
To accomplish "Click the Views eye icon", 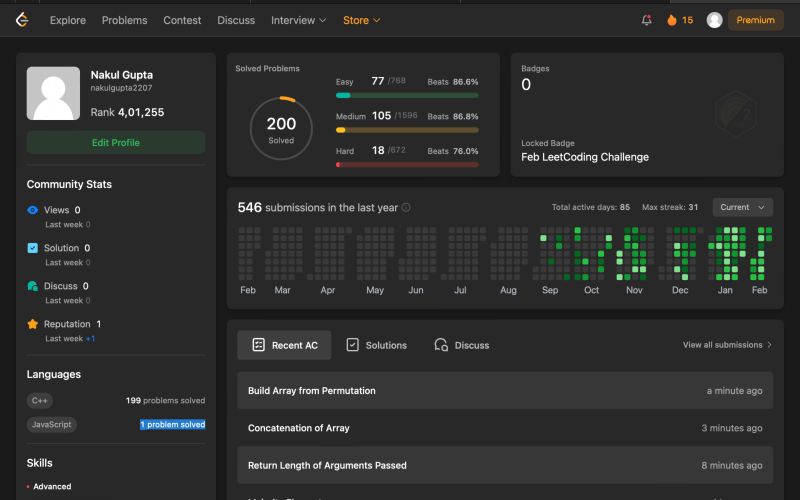I will point(33,210).
